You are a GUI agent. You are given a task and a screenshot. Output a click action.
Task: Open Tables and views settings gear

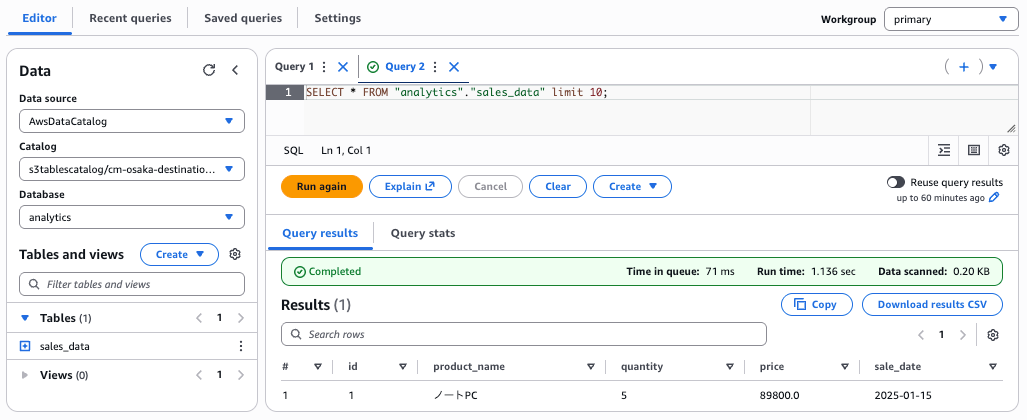click(235, 254)
